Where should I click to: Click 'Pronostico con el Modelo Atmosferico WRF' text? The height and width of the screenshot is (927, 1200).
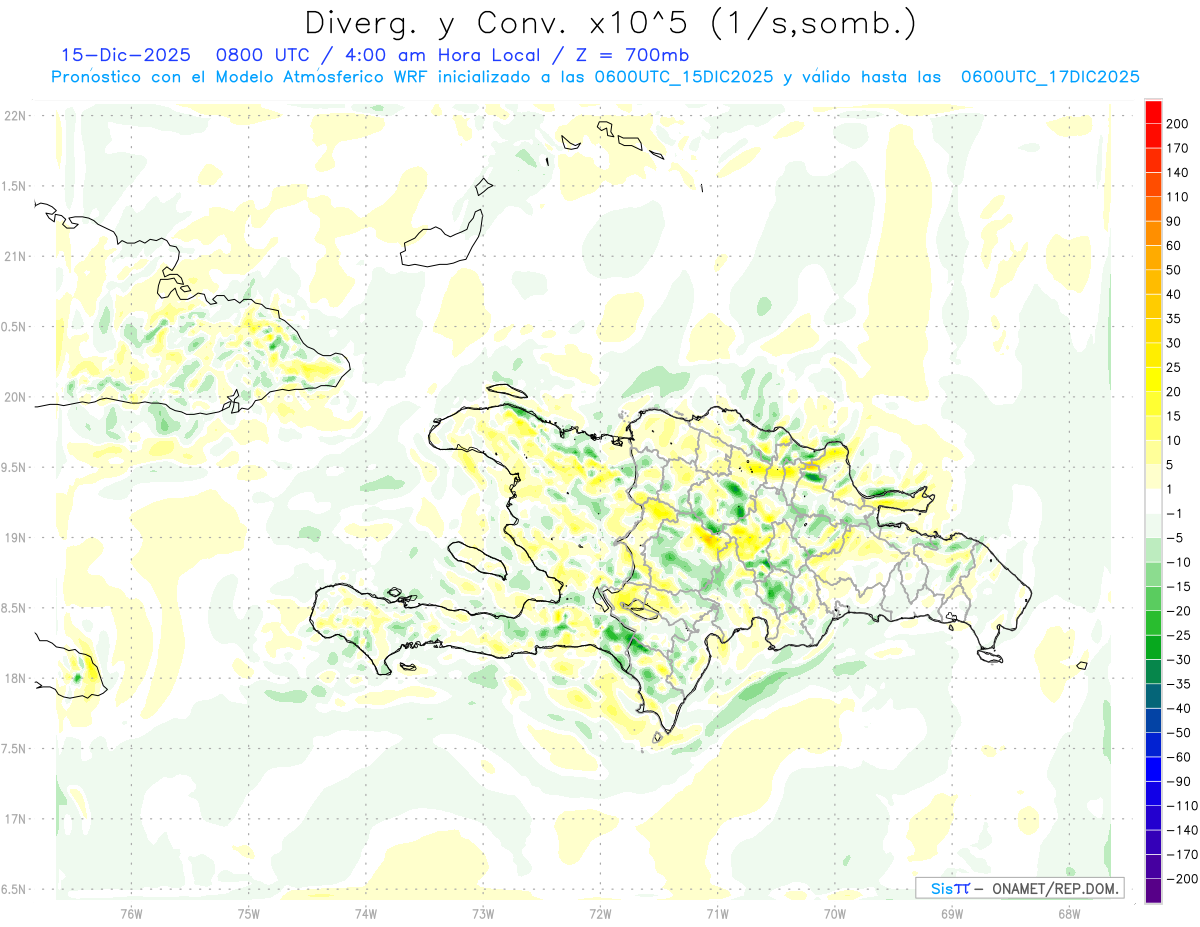point(241,77)
